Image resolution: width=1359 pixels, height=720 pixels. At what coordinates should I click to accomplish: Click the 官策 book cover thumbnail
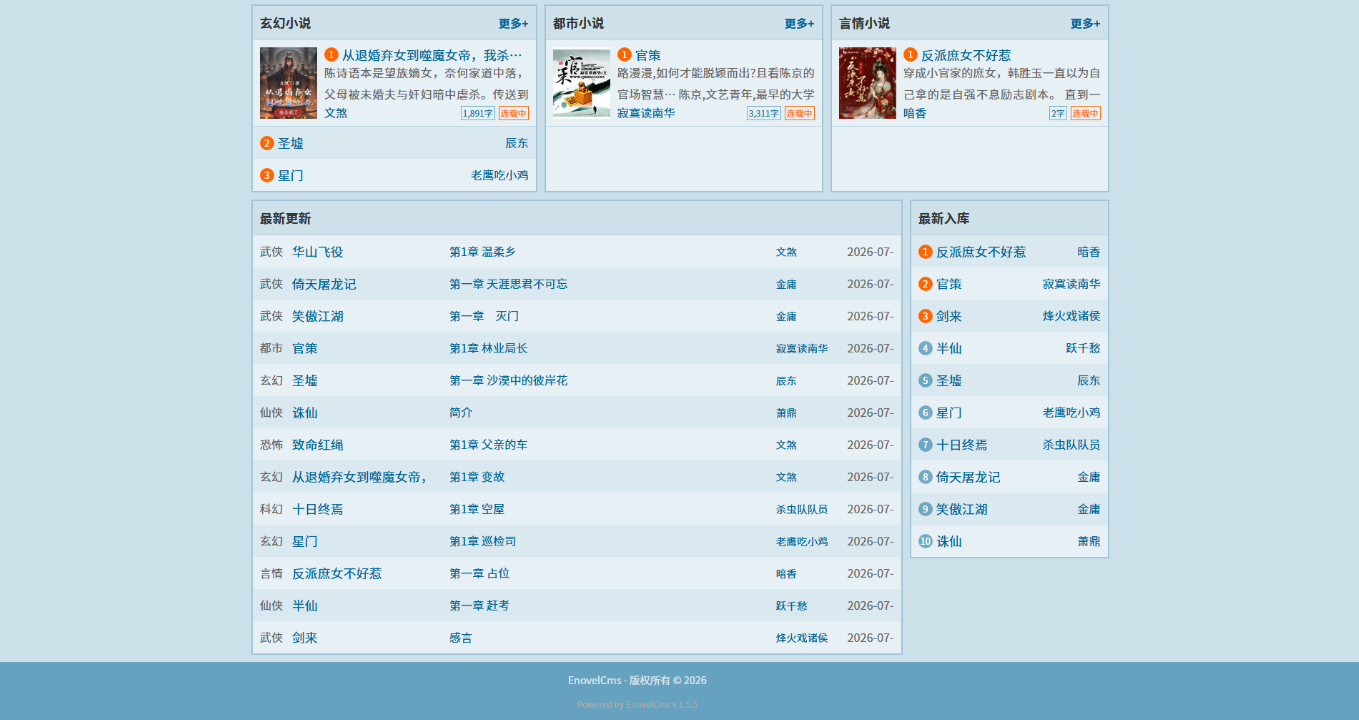(581, 83)
